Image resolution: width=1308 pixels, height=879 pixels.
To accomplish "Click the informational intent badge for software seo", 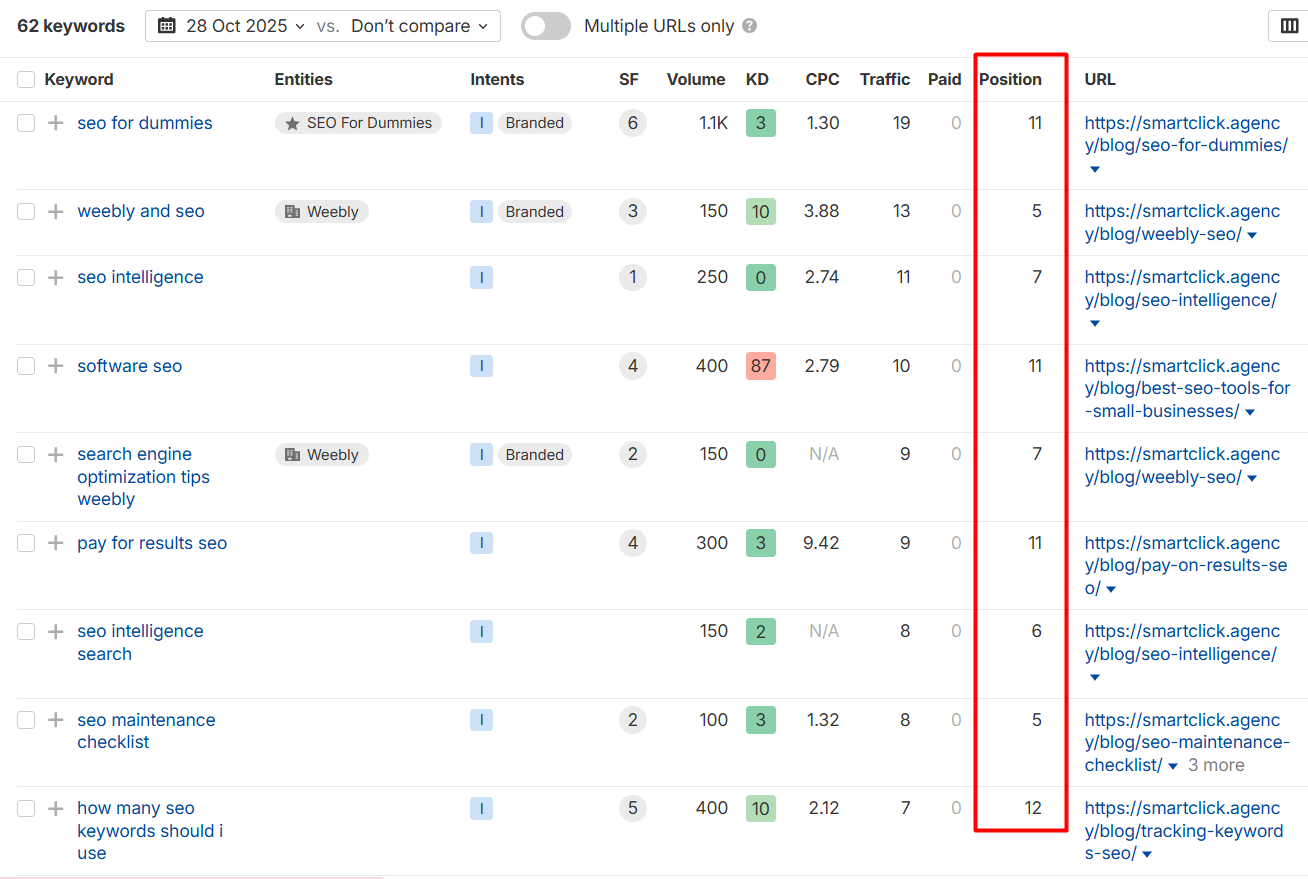I will [x=481, y=366].
